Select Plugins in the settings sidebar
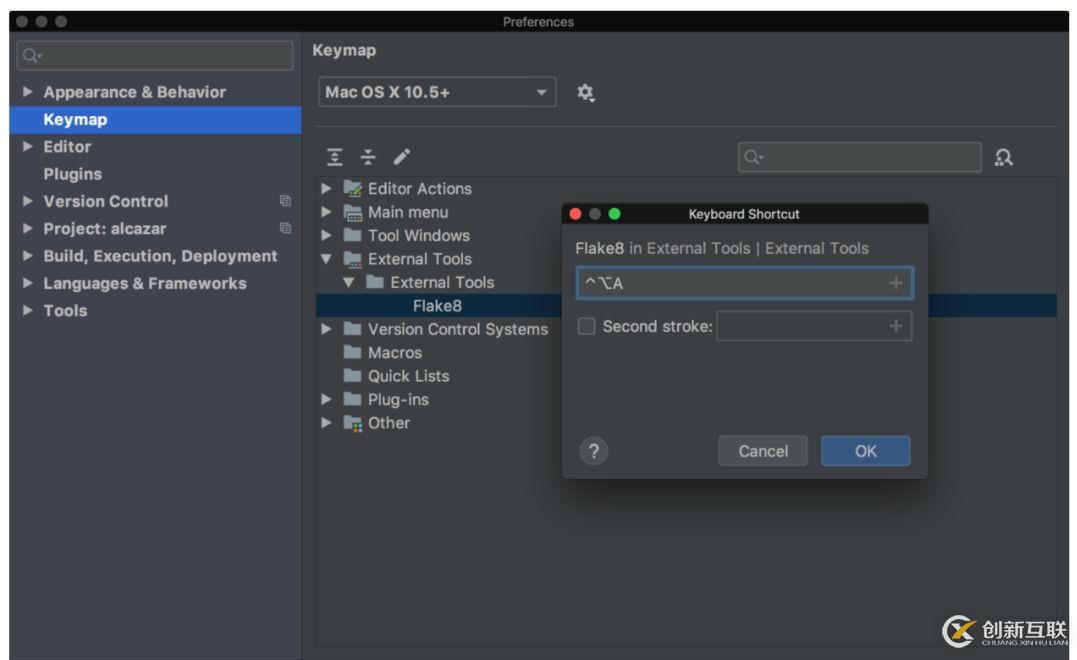This screenshot has width=1077, height=660. pos(72,174)
